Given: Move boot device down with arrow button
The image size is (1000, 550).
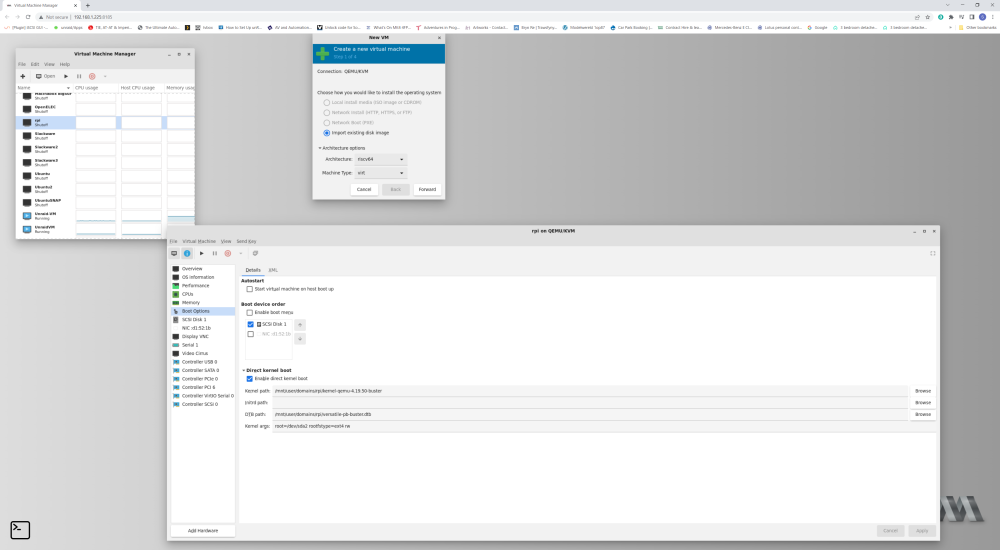Looking at the screenshot, I should point(300,339).
